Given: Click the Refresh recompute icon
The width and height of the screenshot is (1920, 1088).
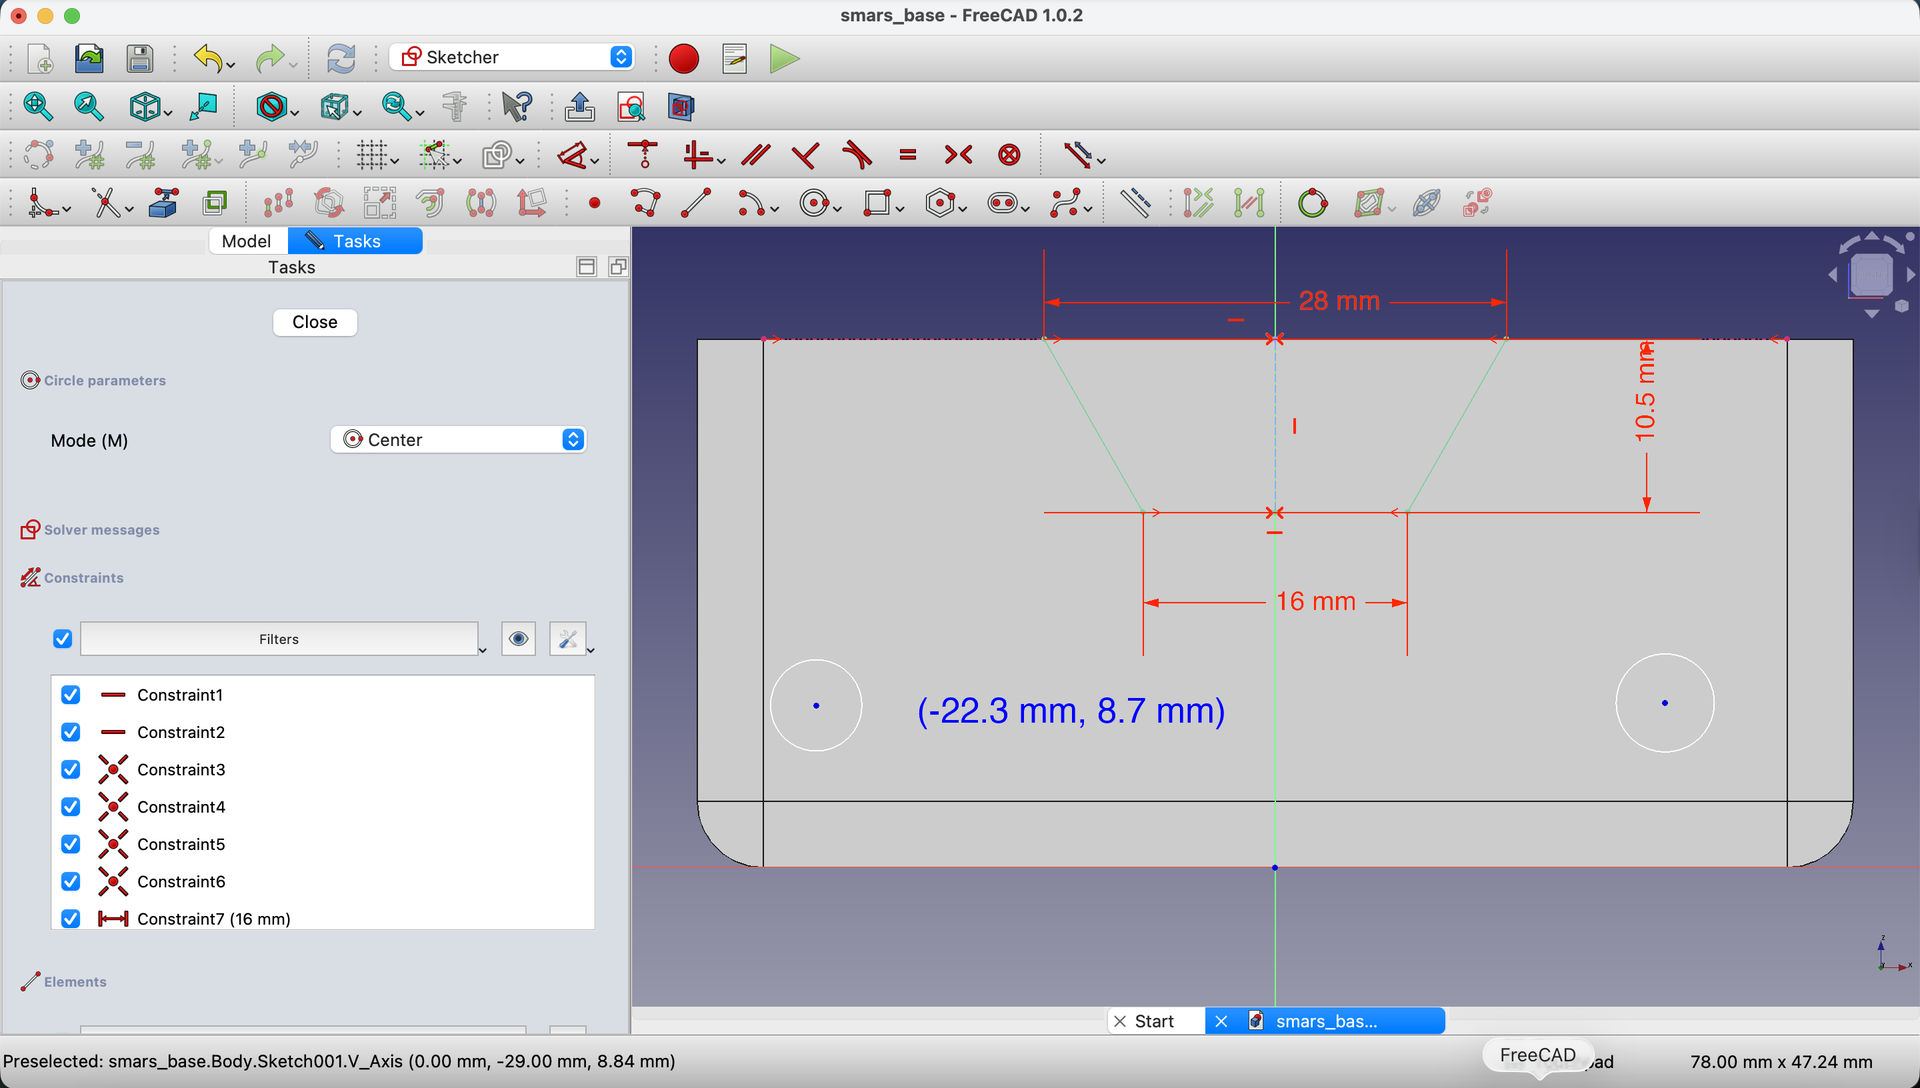Looking at the screenshot, I should tap(341, 58).
